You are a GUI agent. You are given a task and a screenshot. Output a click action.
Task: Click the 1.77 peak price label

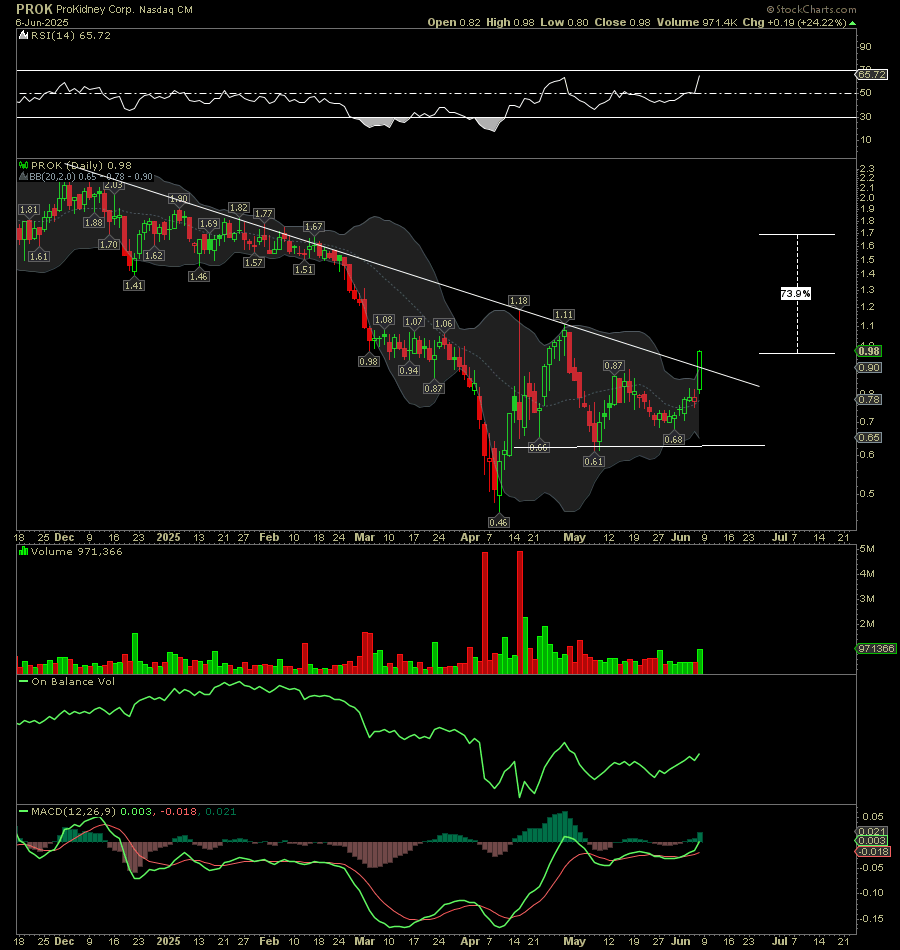click(x=264, y=214)
